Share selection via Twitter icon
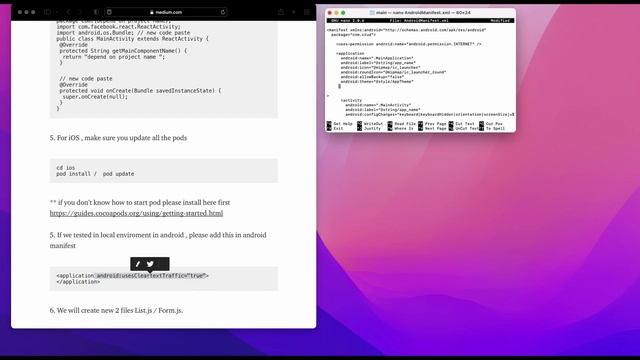This screenshot has width=640, height=360. click(x=150, y=264)
